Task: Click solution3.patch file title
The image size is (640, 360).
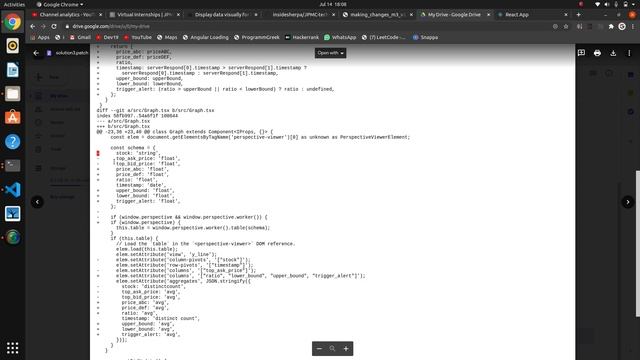Action: pos(72,53)
